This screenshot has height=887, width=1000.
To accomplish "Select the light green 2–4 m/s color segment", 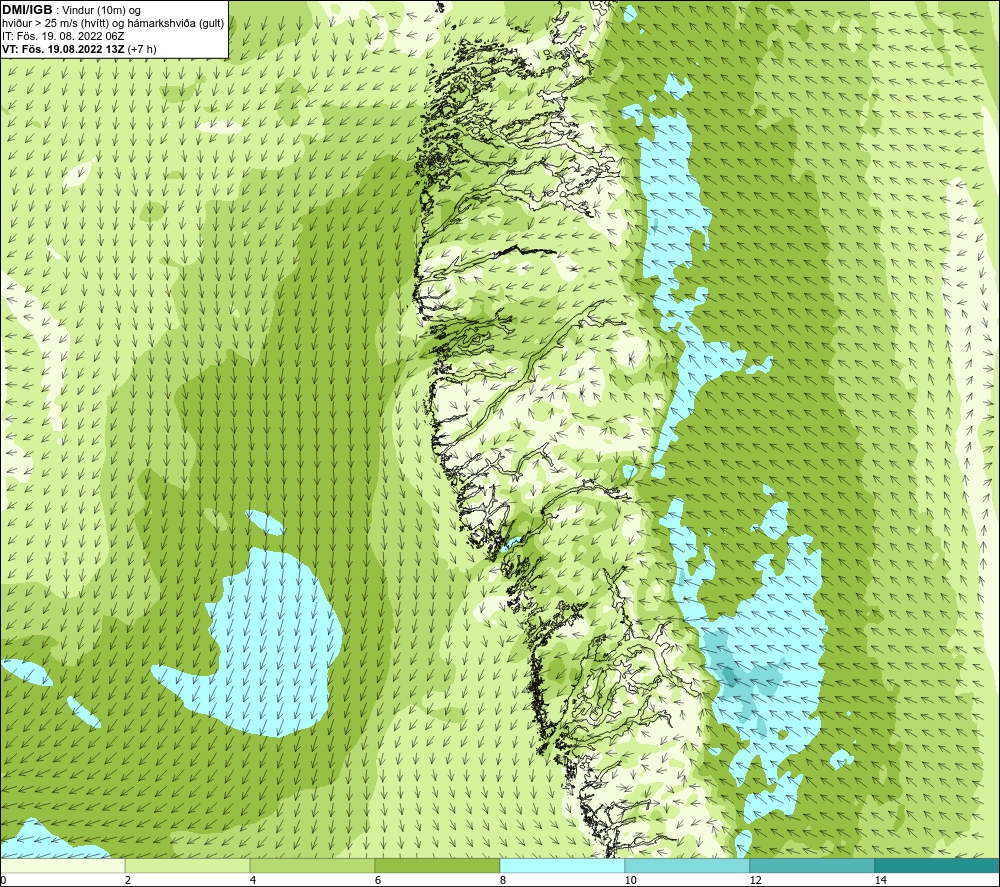I will 188,866.
